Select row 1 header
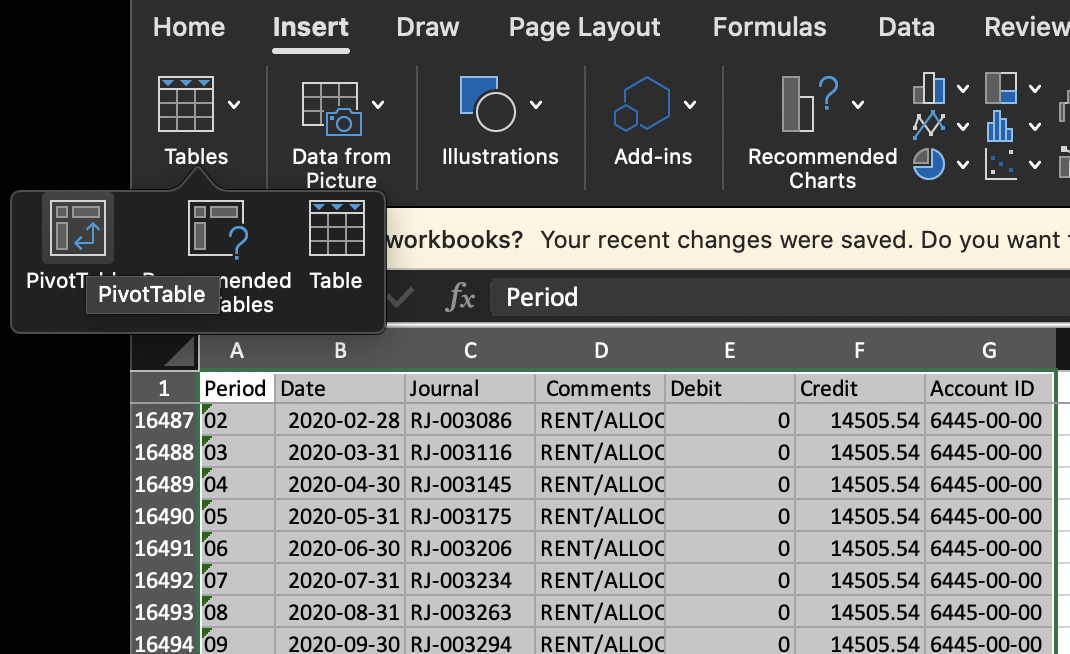This screenshot has height=654, width=1070. (164, 388)
